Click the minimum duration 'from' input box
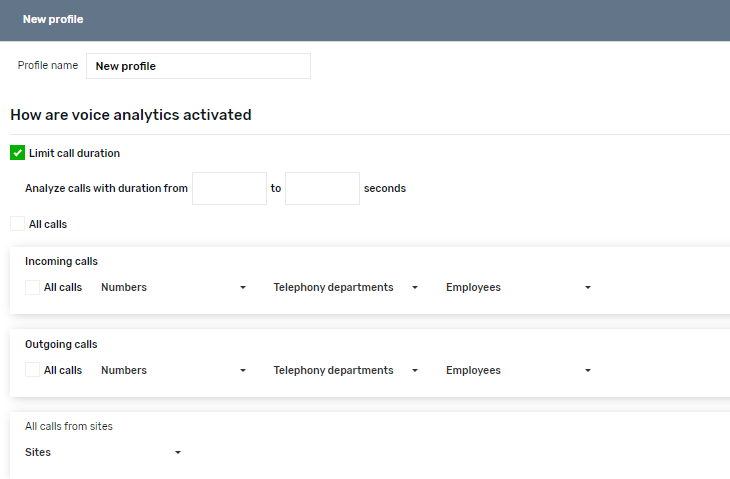The height and width of the screenshot is (479, 730). [x=229, y=188]
